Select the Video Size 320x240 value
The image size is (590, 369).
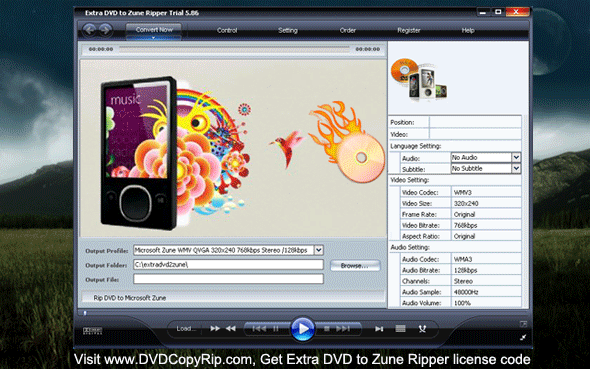click(486, 203)
